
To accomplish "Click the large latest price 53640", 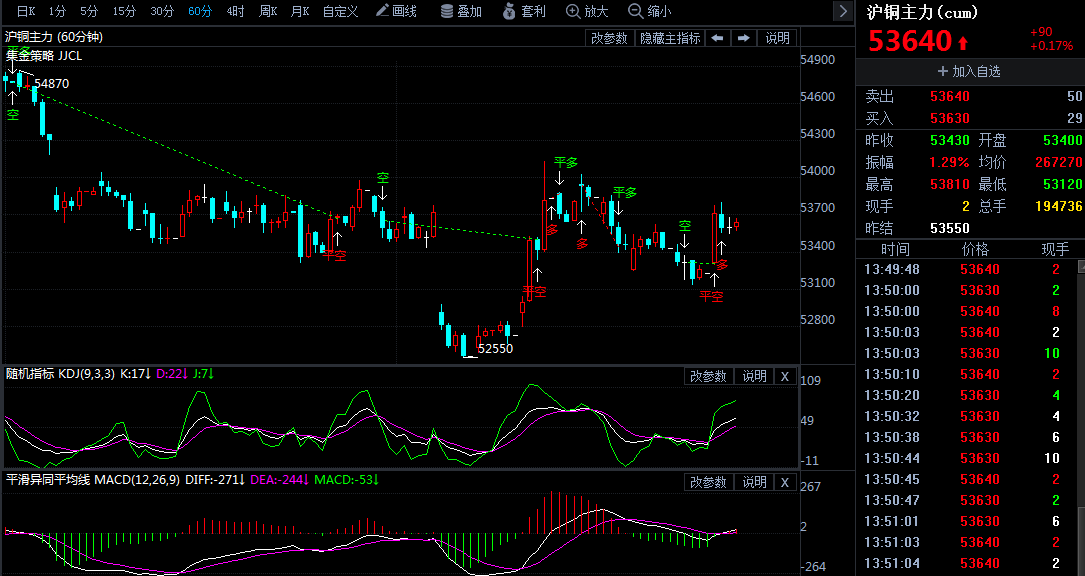I will click(x=910, y=42).
